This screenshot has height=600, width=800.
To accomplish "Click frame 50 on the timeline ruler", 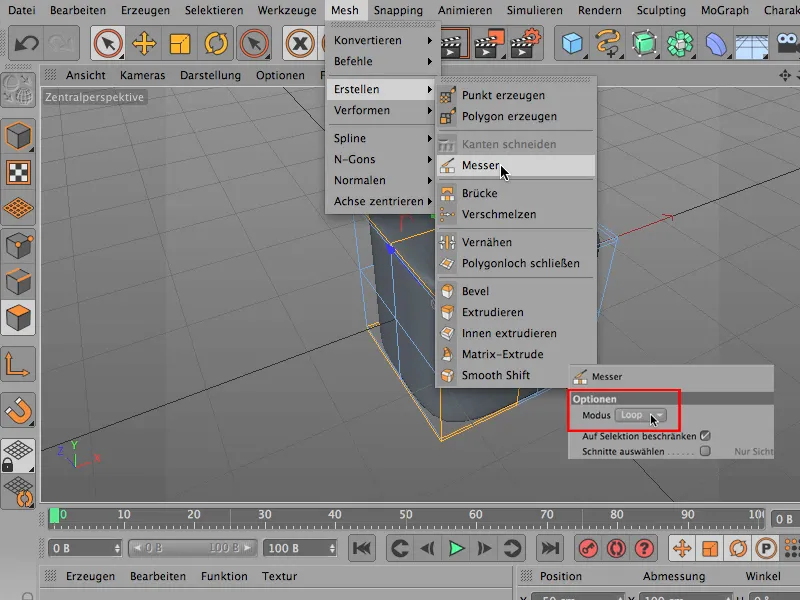I will [406, 514].
